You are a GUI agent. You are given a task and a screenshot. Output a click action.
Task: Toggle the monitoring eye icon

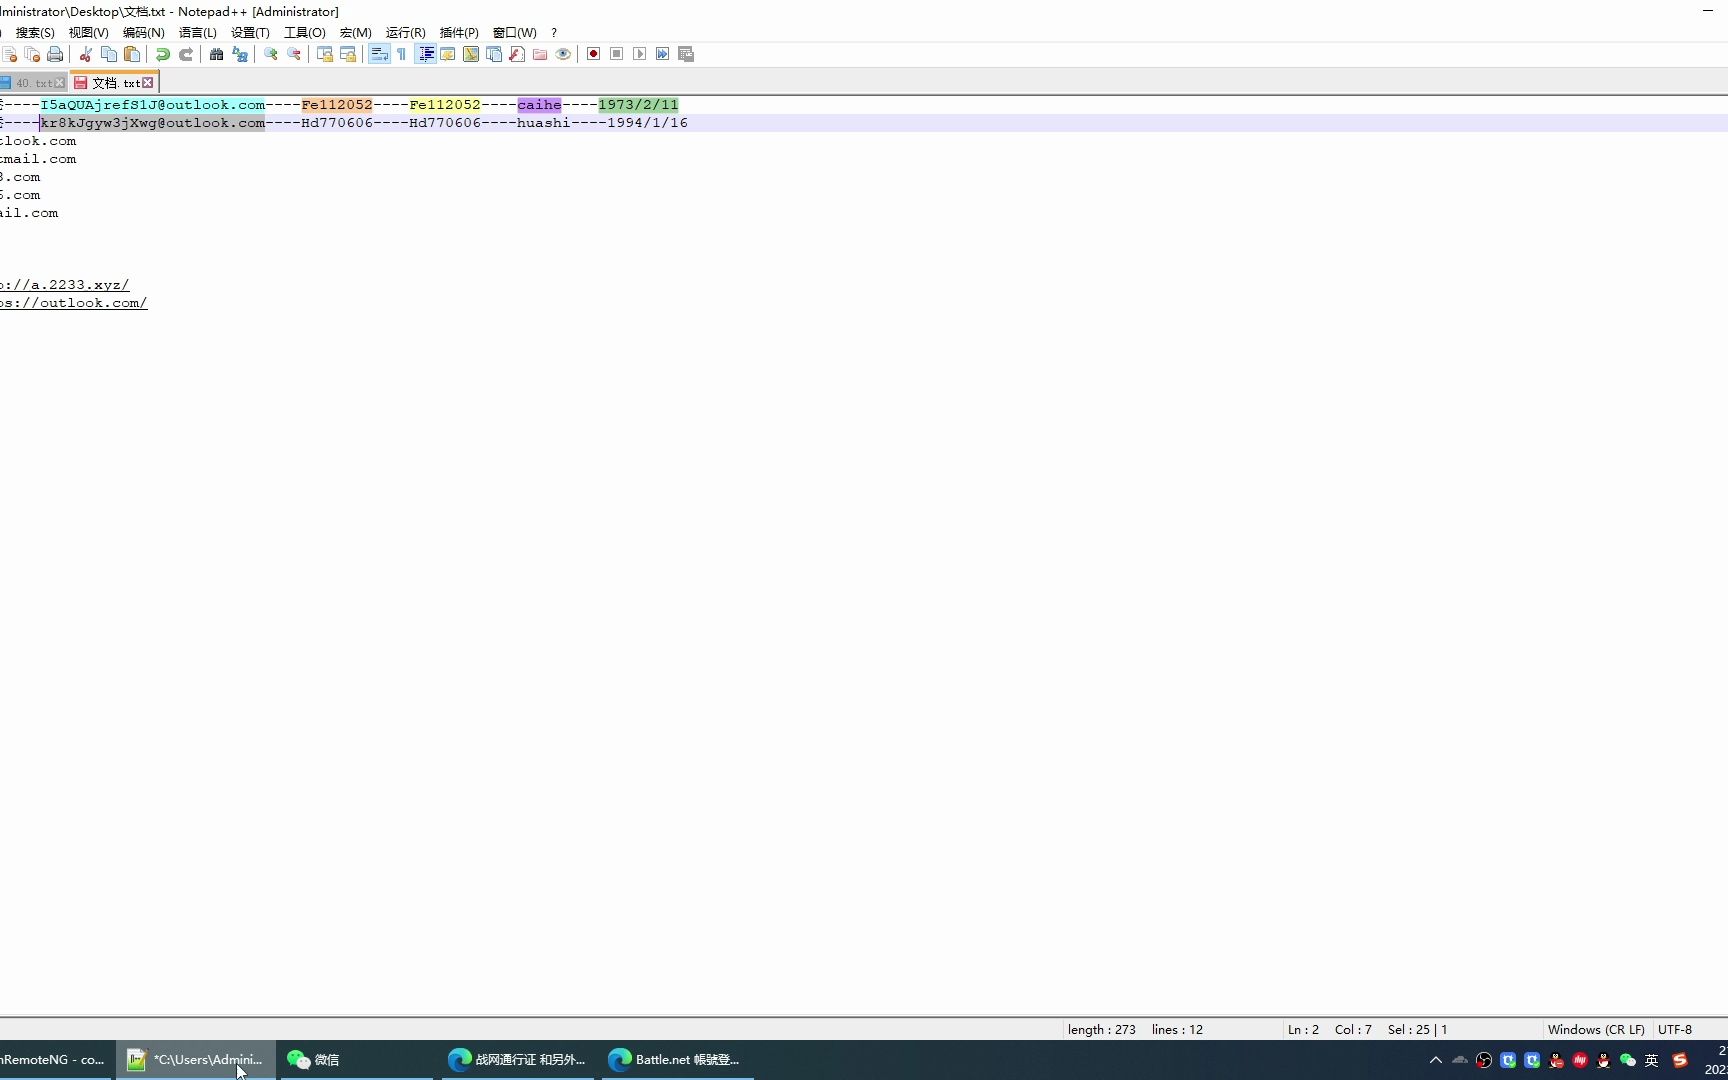coord(563,54)
